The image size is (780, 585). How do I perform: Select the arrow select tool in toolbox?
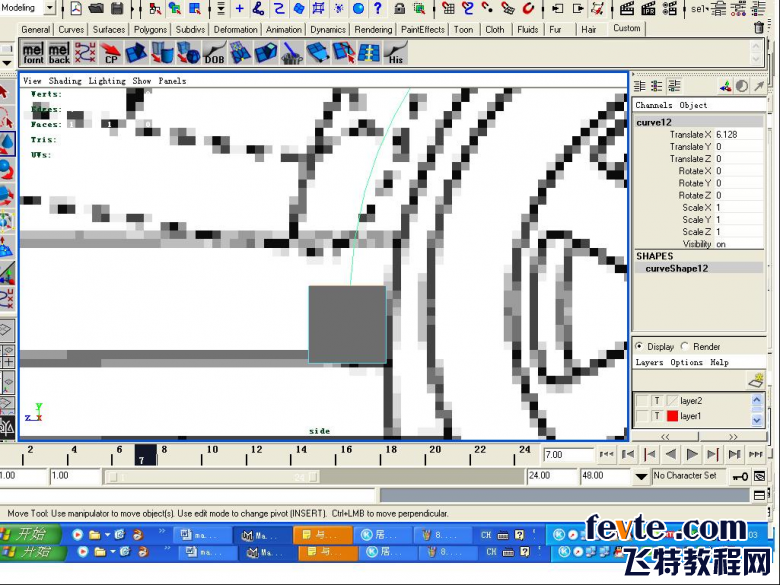[5, 93]
